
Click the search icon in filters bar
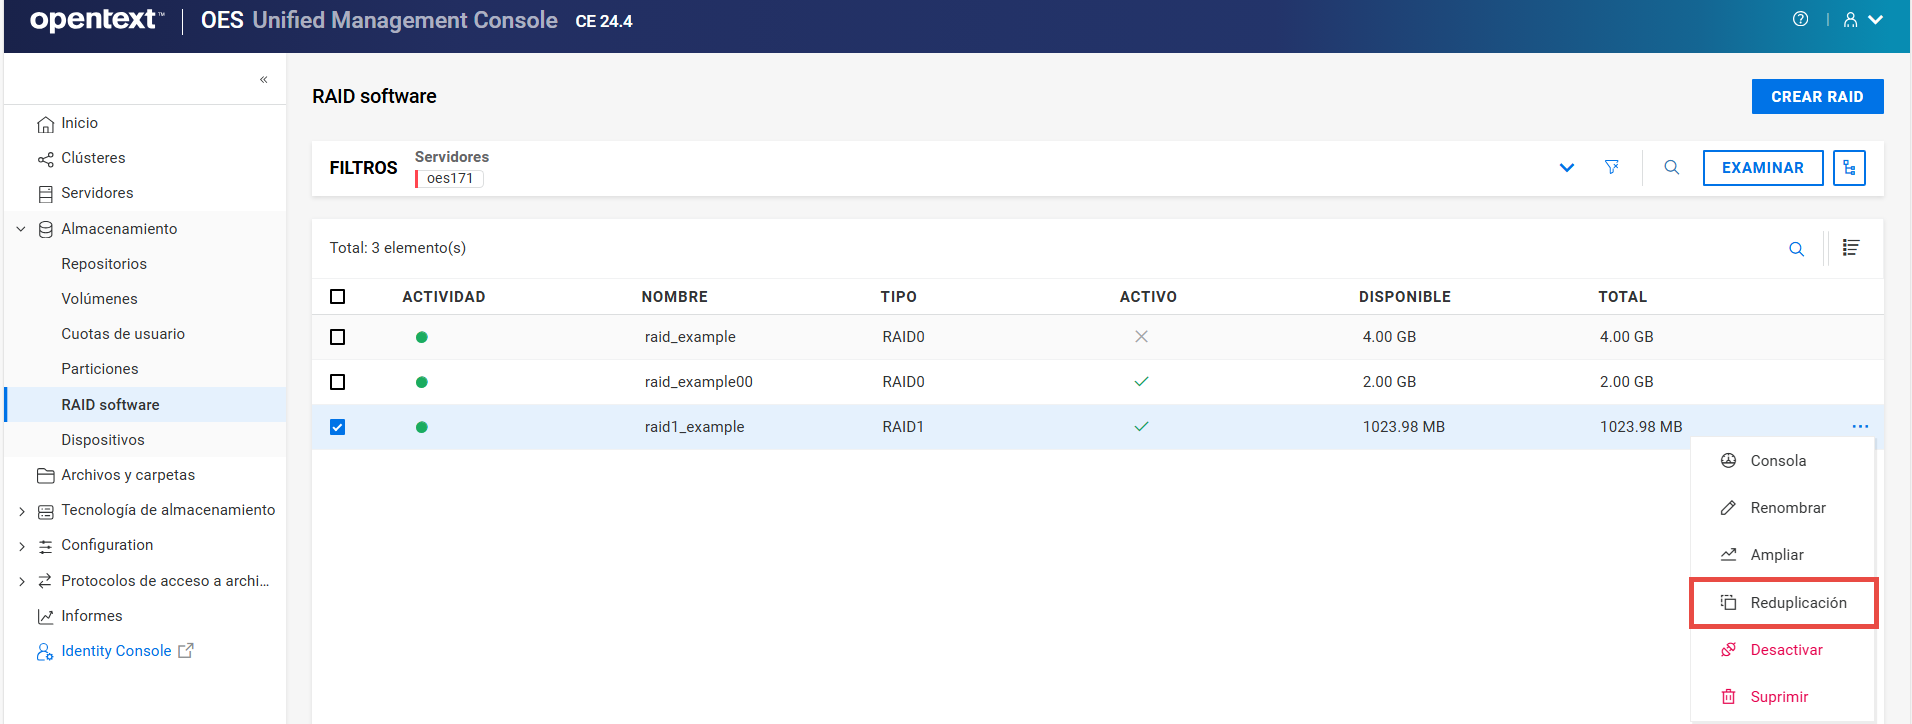point(1671,167)
